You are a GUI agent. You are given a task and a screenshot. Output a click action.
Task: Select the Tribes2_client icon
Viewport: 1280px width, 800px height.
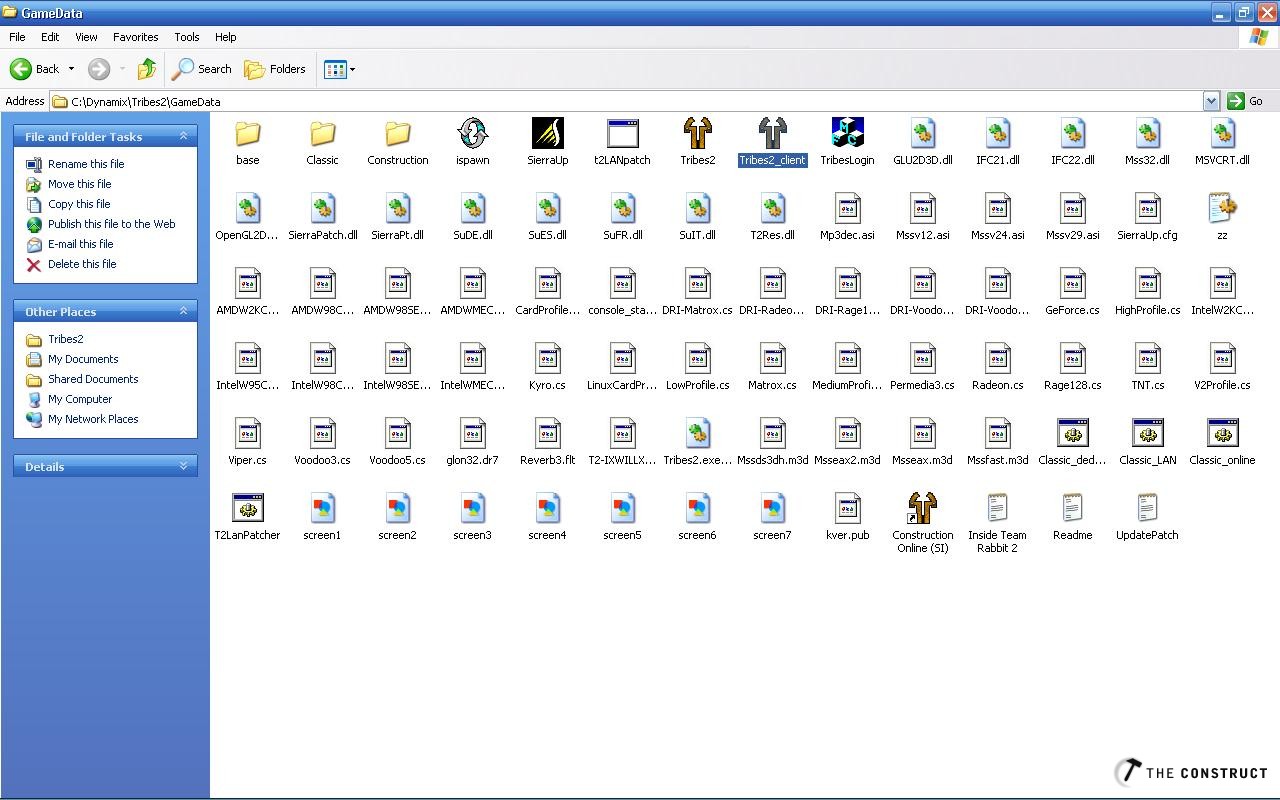tap(772, 133)
